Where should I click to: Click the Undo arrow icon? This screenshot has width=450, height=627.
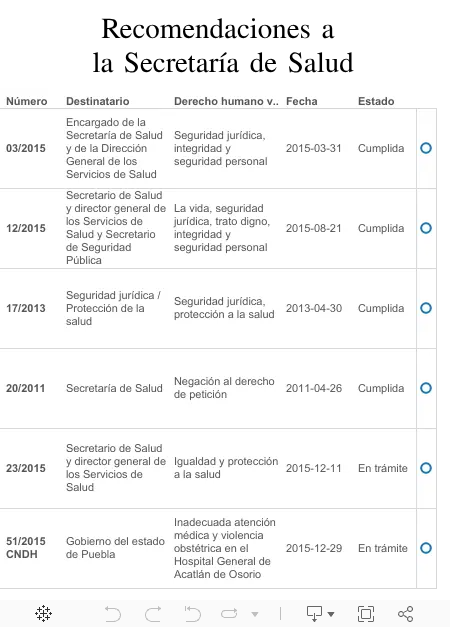coord(112,613)
